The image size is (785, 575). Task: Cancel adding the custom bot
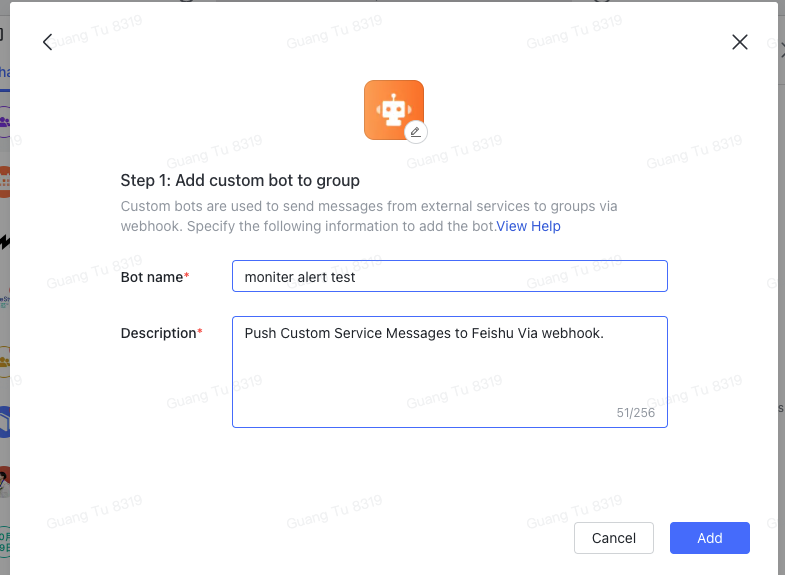pos(614,538)
